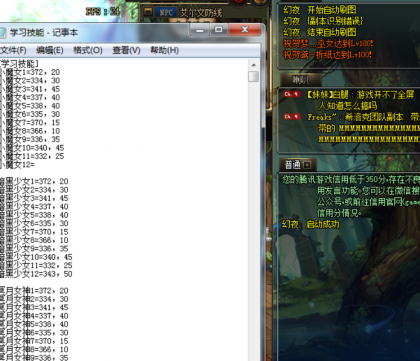This screenshot has height=361, width=420.
Task: Place cursor after 魔女12= line
Action: (x=35, y=165)
